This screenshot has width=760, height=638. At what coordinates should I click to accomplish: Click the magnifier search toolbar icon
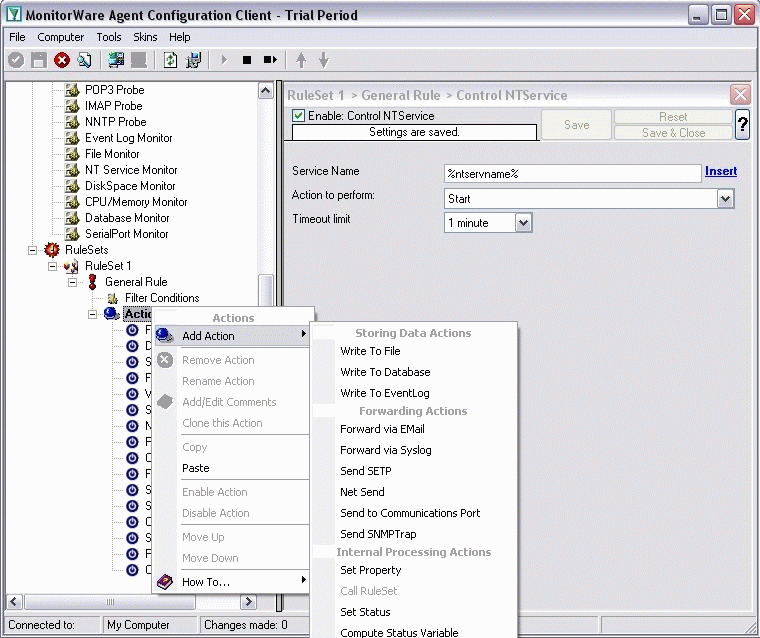(x=85, y=60)
